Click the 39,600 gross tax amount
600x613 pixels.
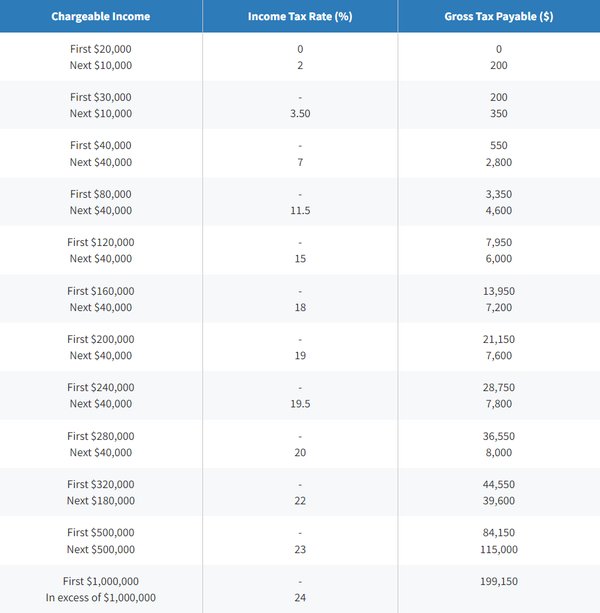[498, 501]
